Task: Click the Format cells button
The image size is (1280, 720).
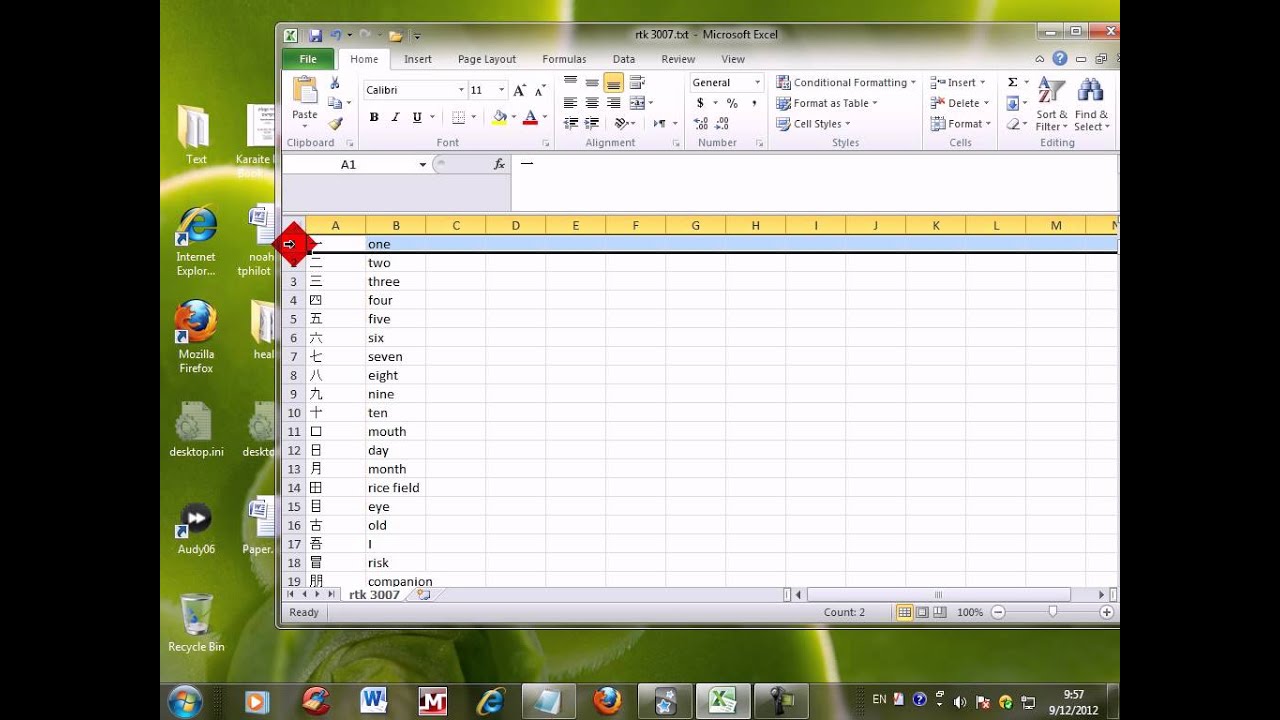Action: tap(960, 124)
